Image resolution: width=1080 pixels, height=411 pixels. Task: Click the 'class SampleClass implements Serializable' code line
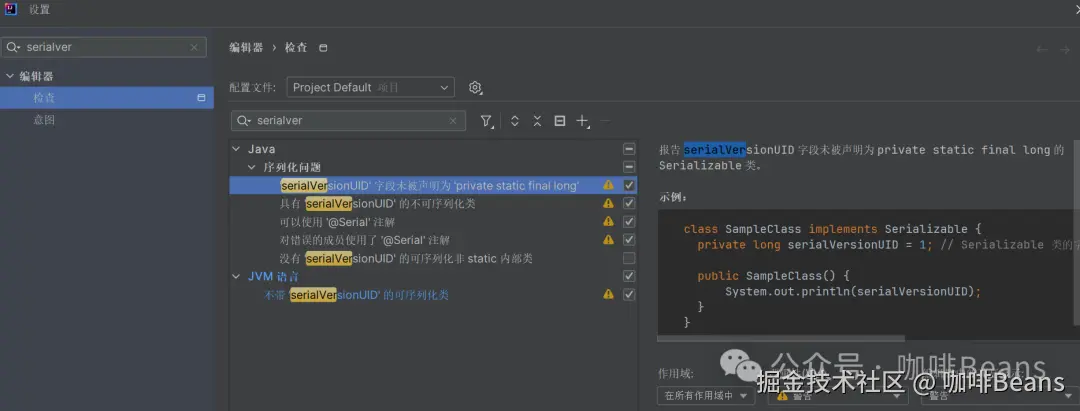[x=833, y=229]
